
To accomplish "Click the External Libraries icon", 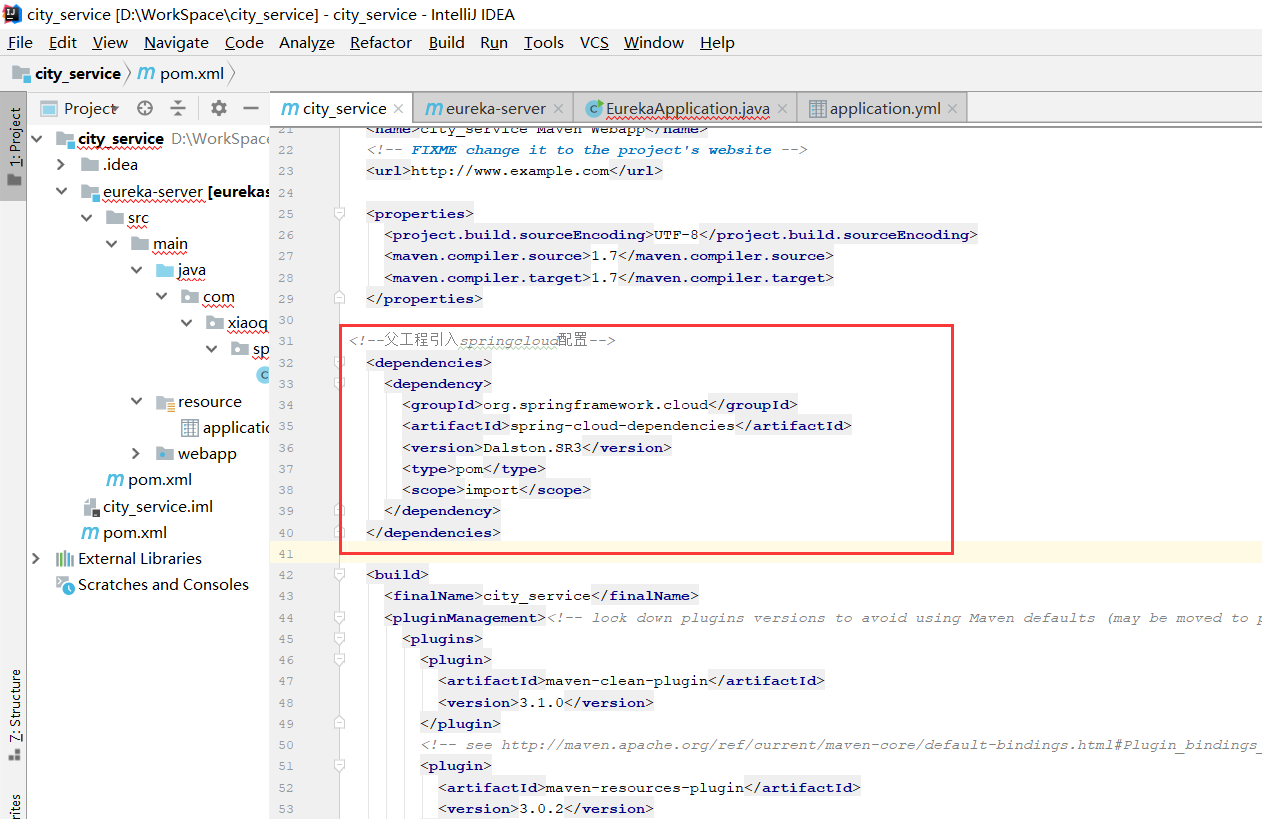I will (65, 559).
